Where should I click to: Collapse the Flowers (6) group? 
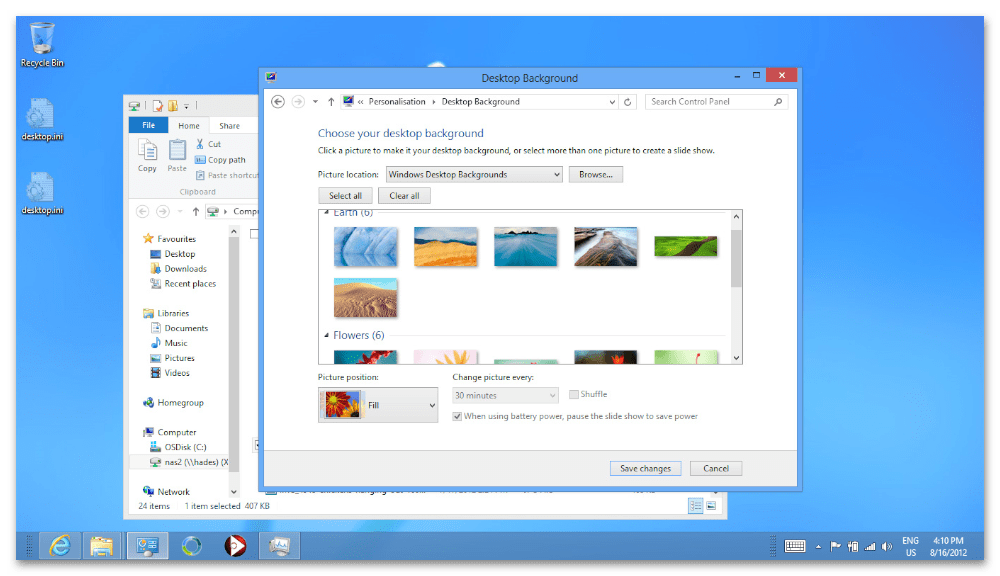326,336
